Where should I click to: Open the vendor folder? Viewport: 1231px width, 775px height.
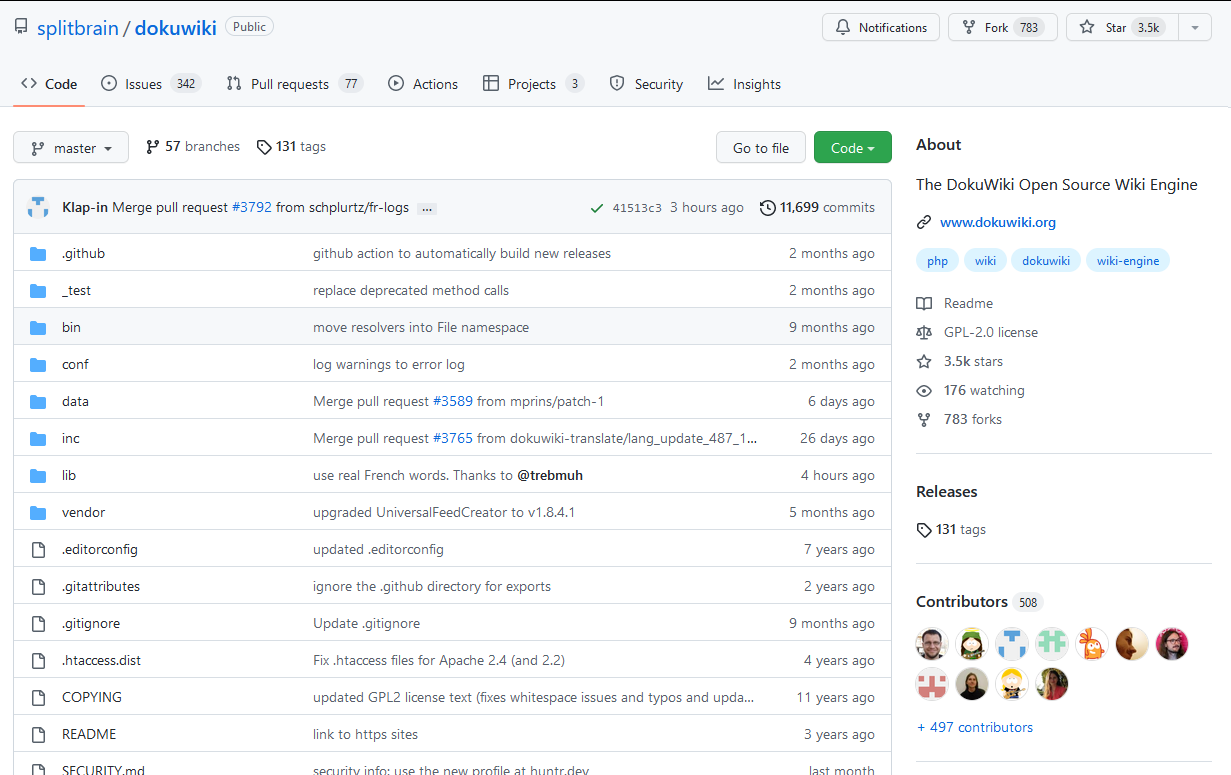[83, 512]
